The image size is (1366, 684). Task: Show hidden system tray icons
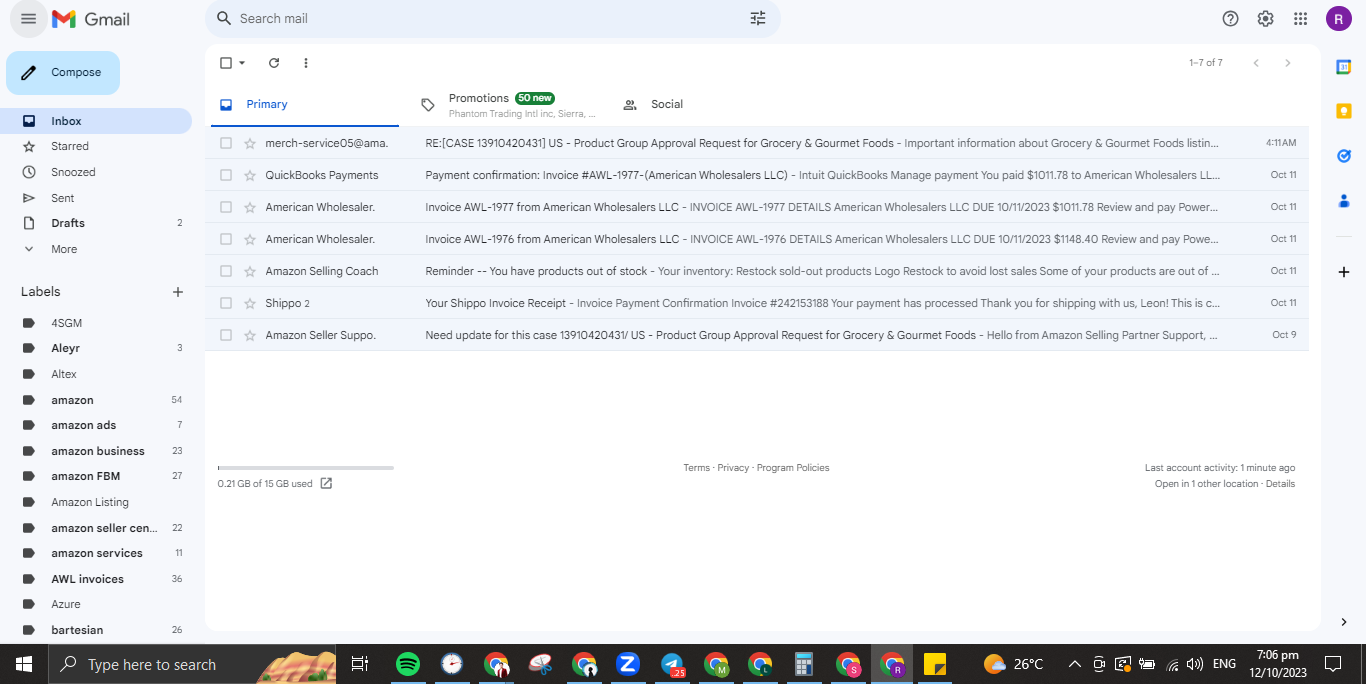coord(1075,664)
